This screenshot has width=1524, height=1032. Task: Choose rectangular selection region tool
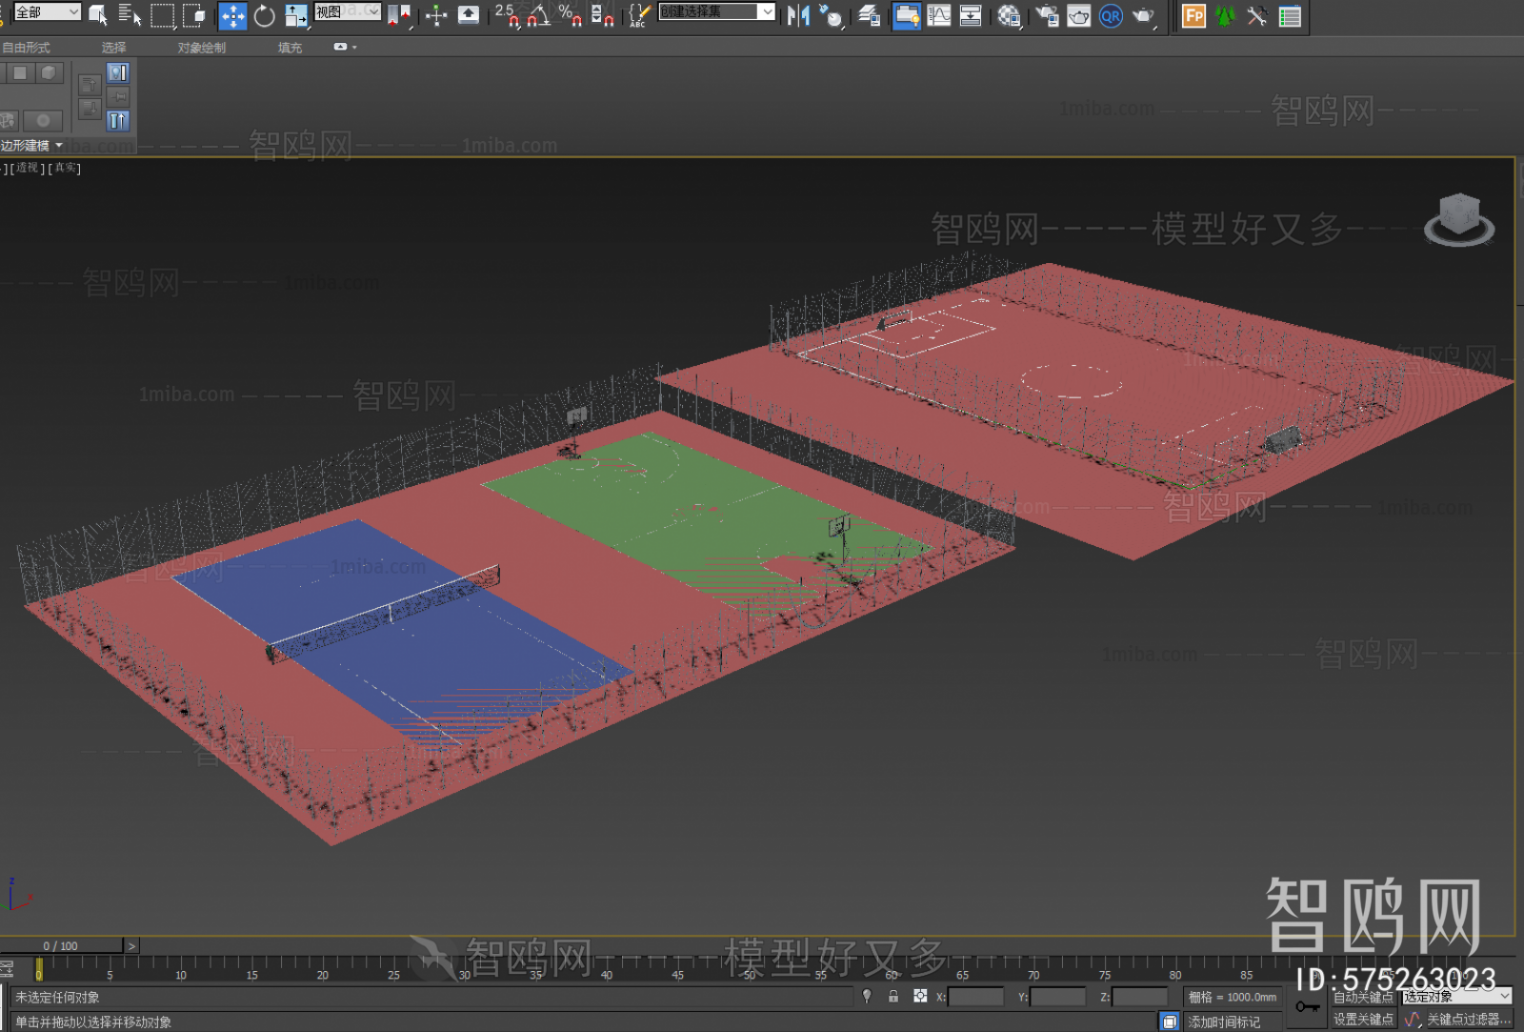click(x=162, y=15)
